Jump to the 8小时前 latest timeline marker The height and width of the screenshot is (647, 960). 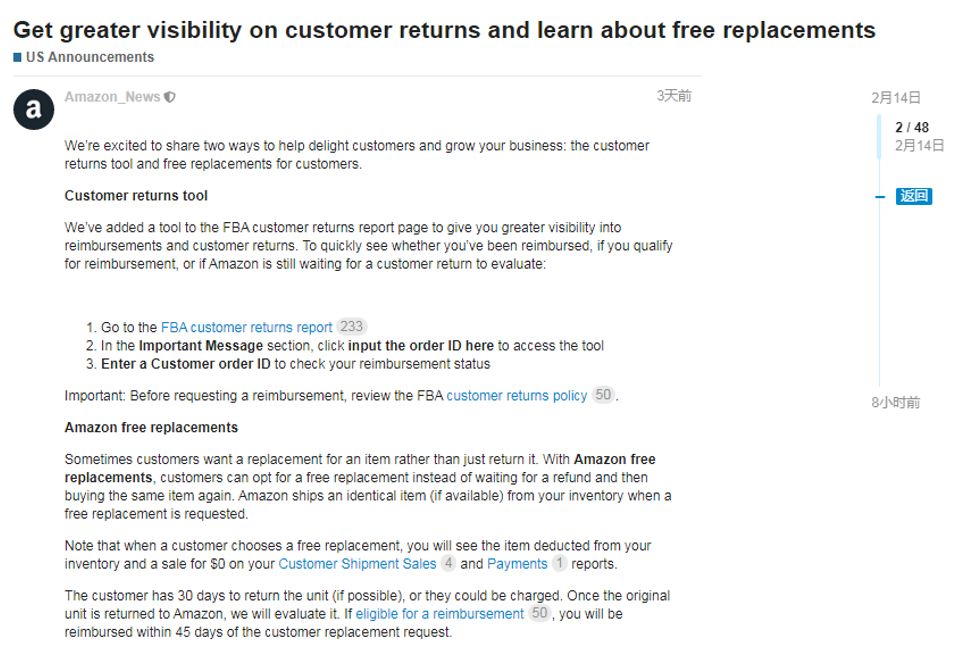tap(895, 403)
